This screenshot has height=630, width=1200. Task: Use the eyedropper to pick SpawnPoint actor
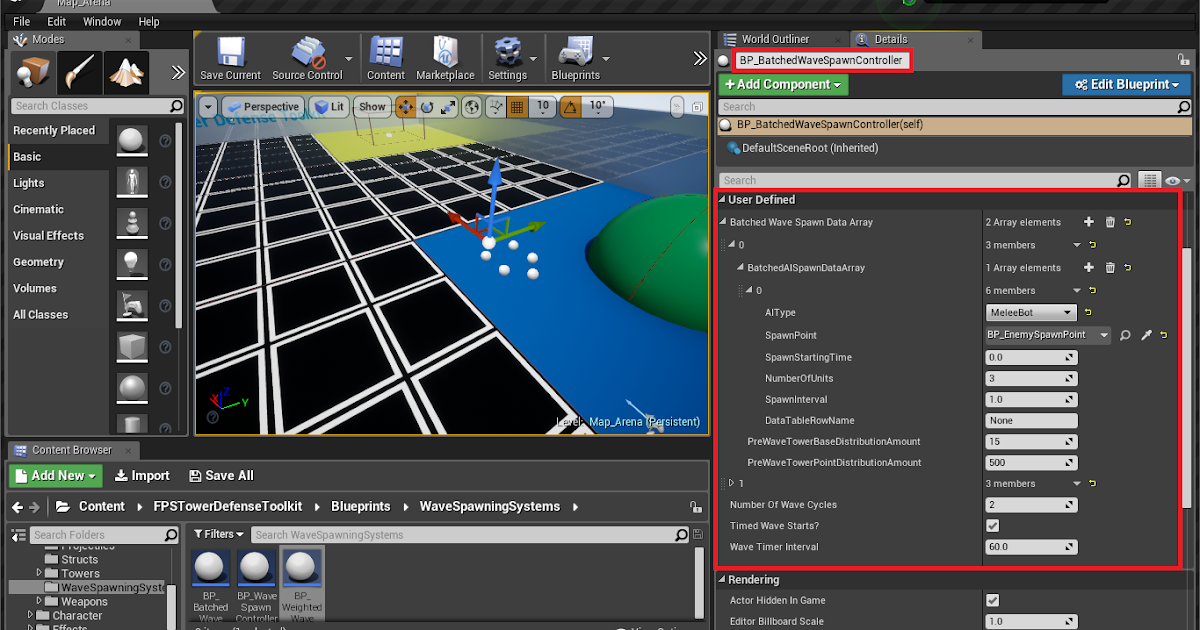click(1146, 335)
